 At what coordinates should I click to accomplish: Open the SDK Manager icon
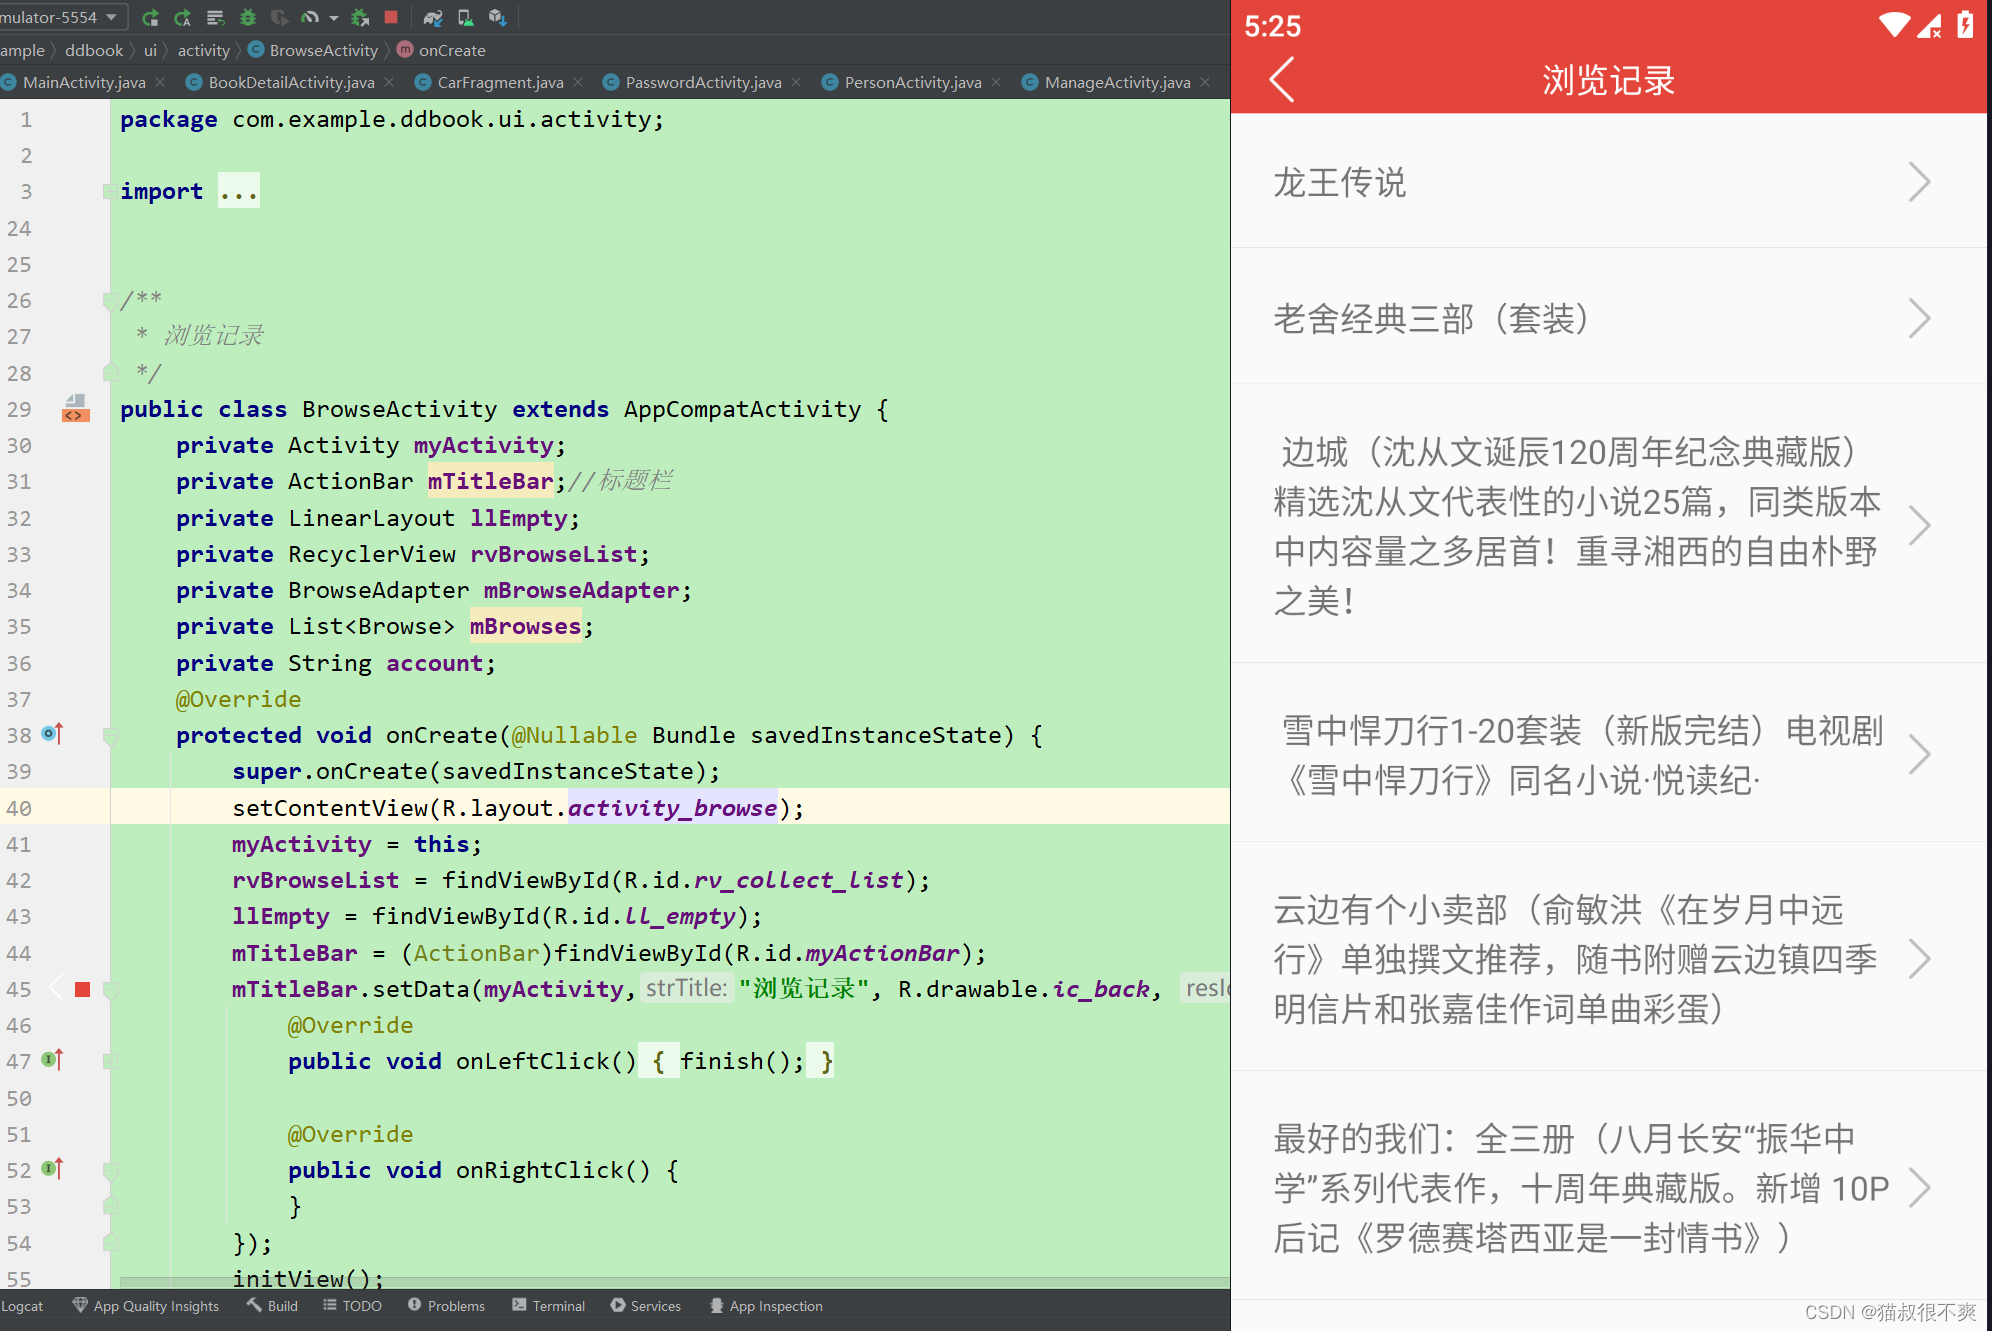(x=498, y=17)
